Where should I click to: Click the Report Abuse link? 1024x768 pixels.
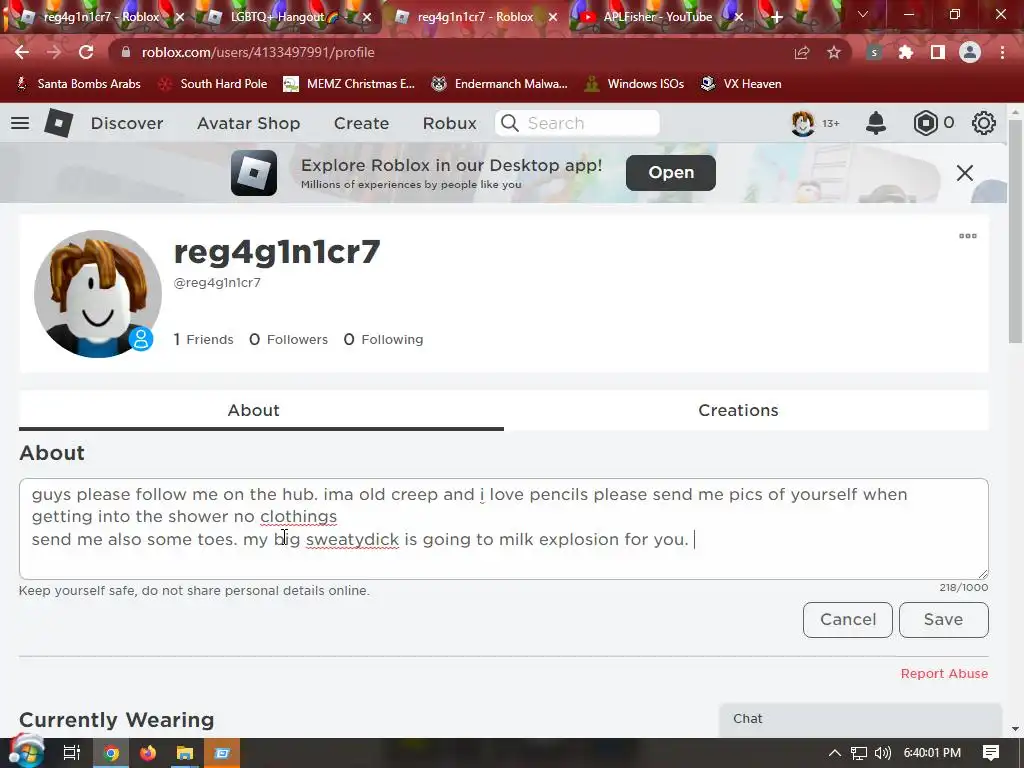coord(944,673)
